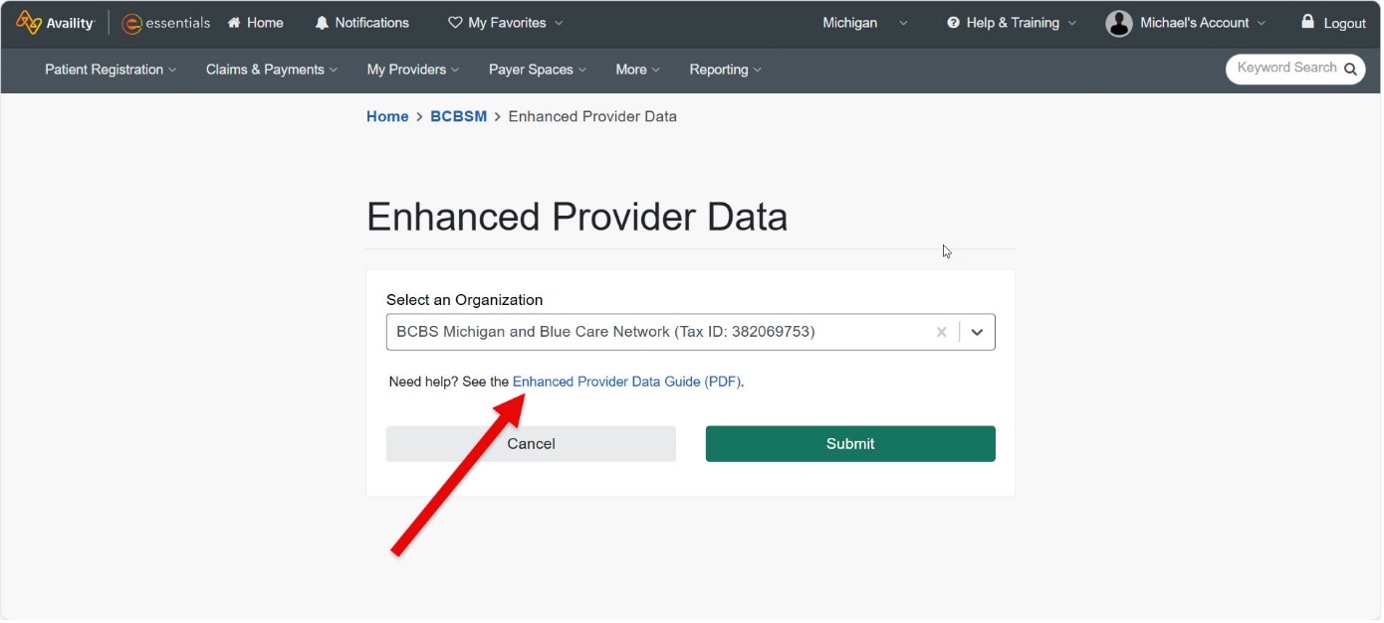Open the Enhanced Provider Data Guide PDF
The height and width of the screenshot is (623, 1384).
pos(627,382)
